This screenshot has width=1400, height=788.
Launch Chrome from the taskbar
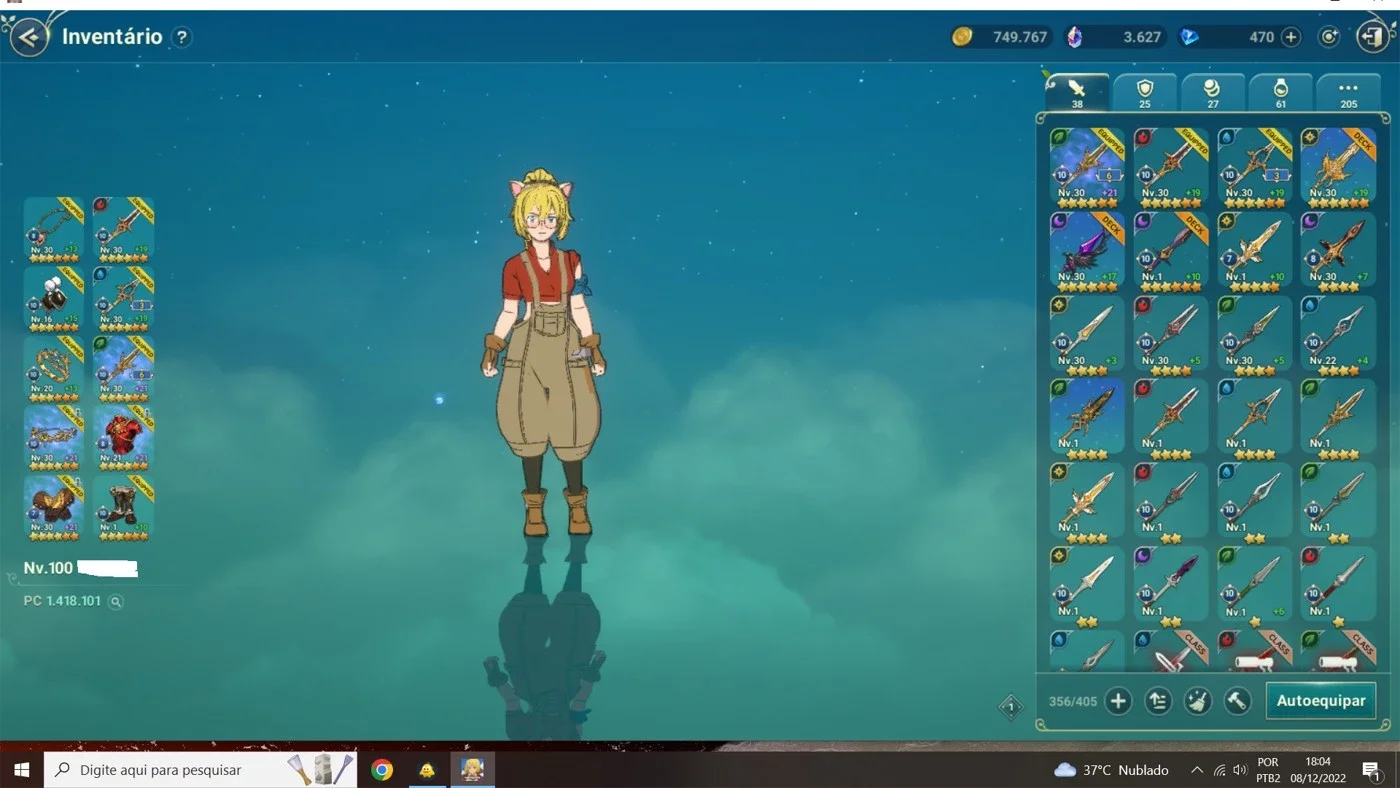(381, 770)
